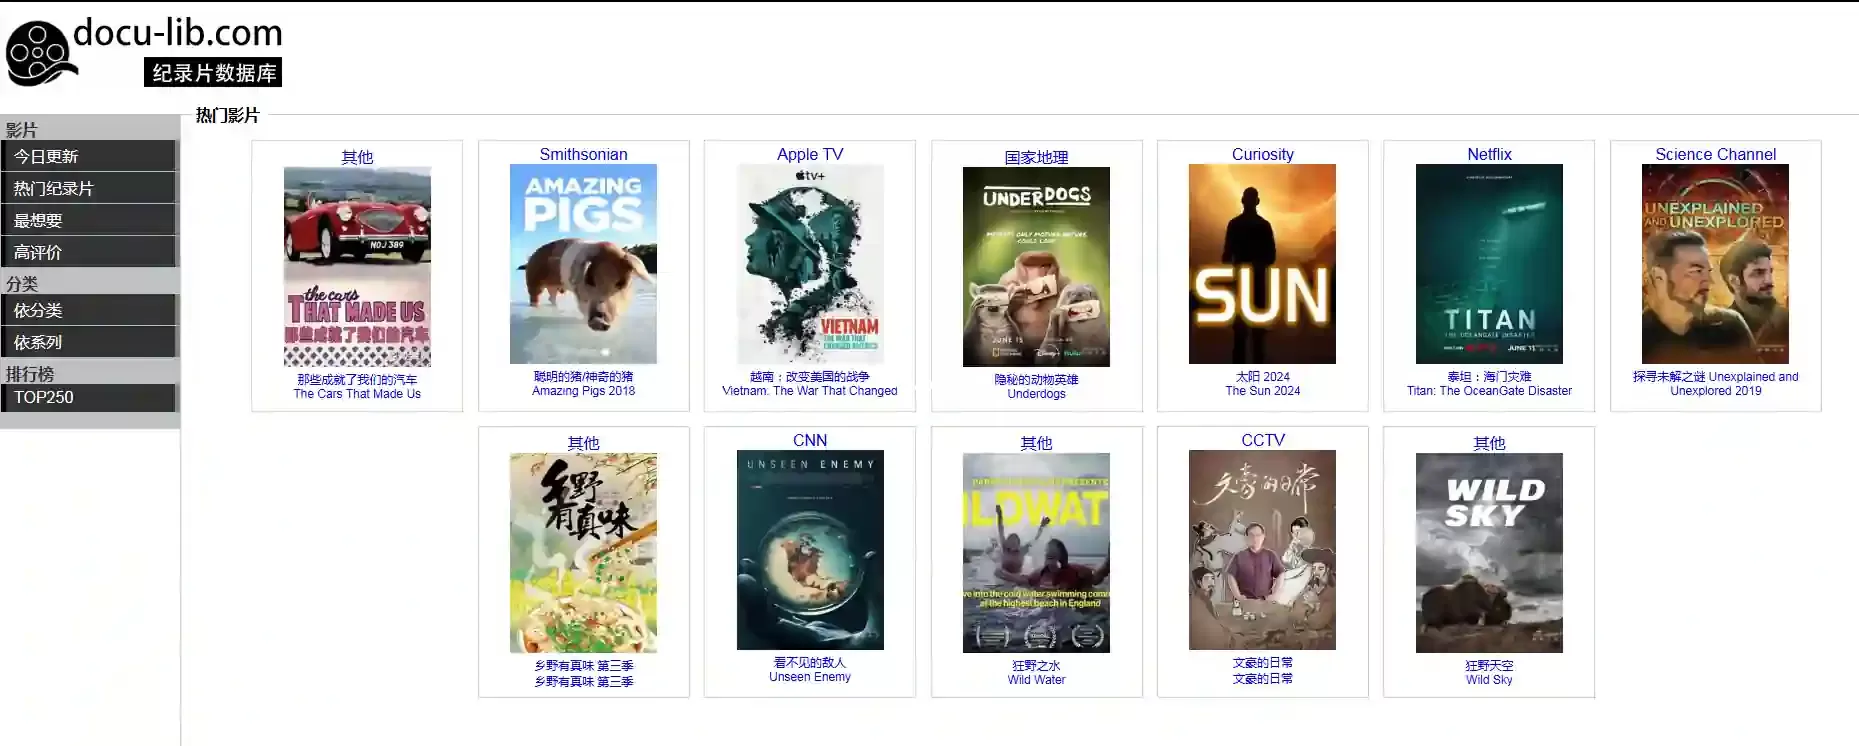Open the 高评价 section
Viewport: 1859px width, 746px height.
click(x=88, y=252)
